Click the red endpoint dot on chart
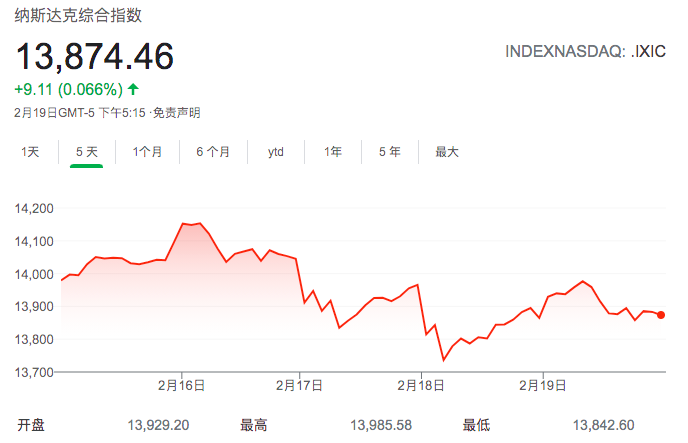This screenshot has width=688, height=443. pyautogui.click(x=662, y=315)
